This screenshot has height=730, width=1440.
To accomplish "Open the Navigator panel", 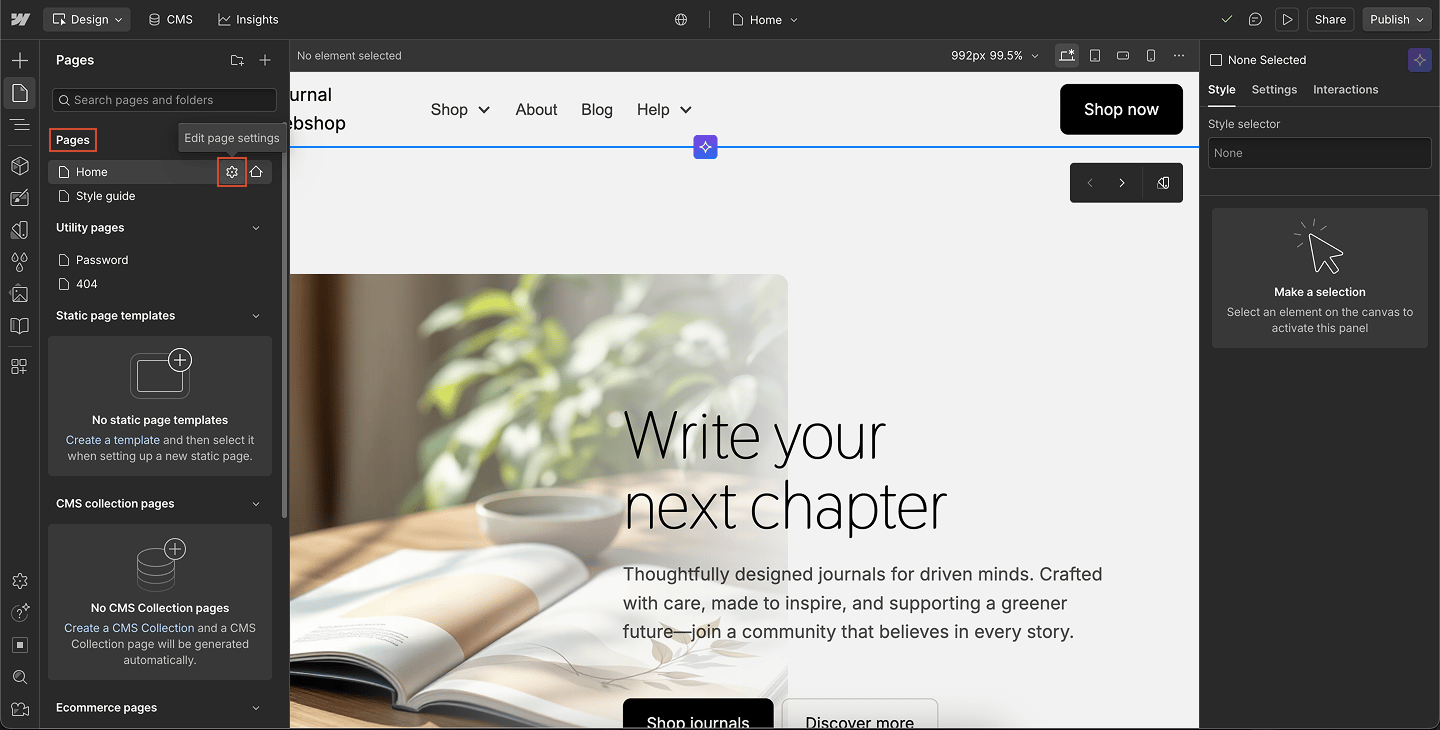I will pos(20,125).
